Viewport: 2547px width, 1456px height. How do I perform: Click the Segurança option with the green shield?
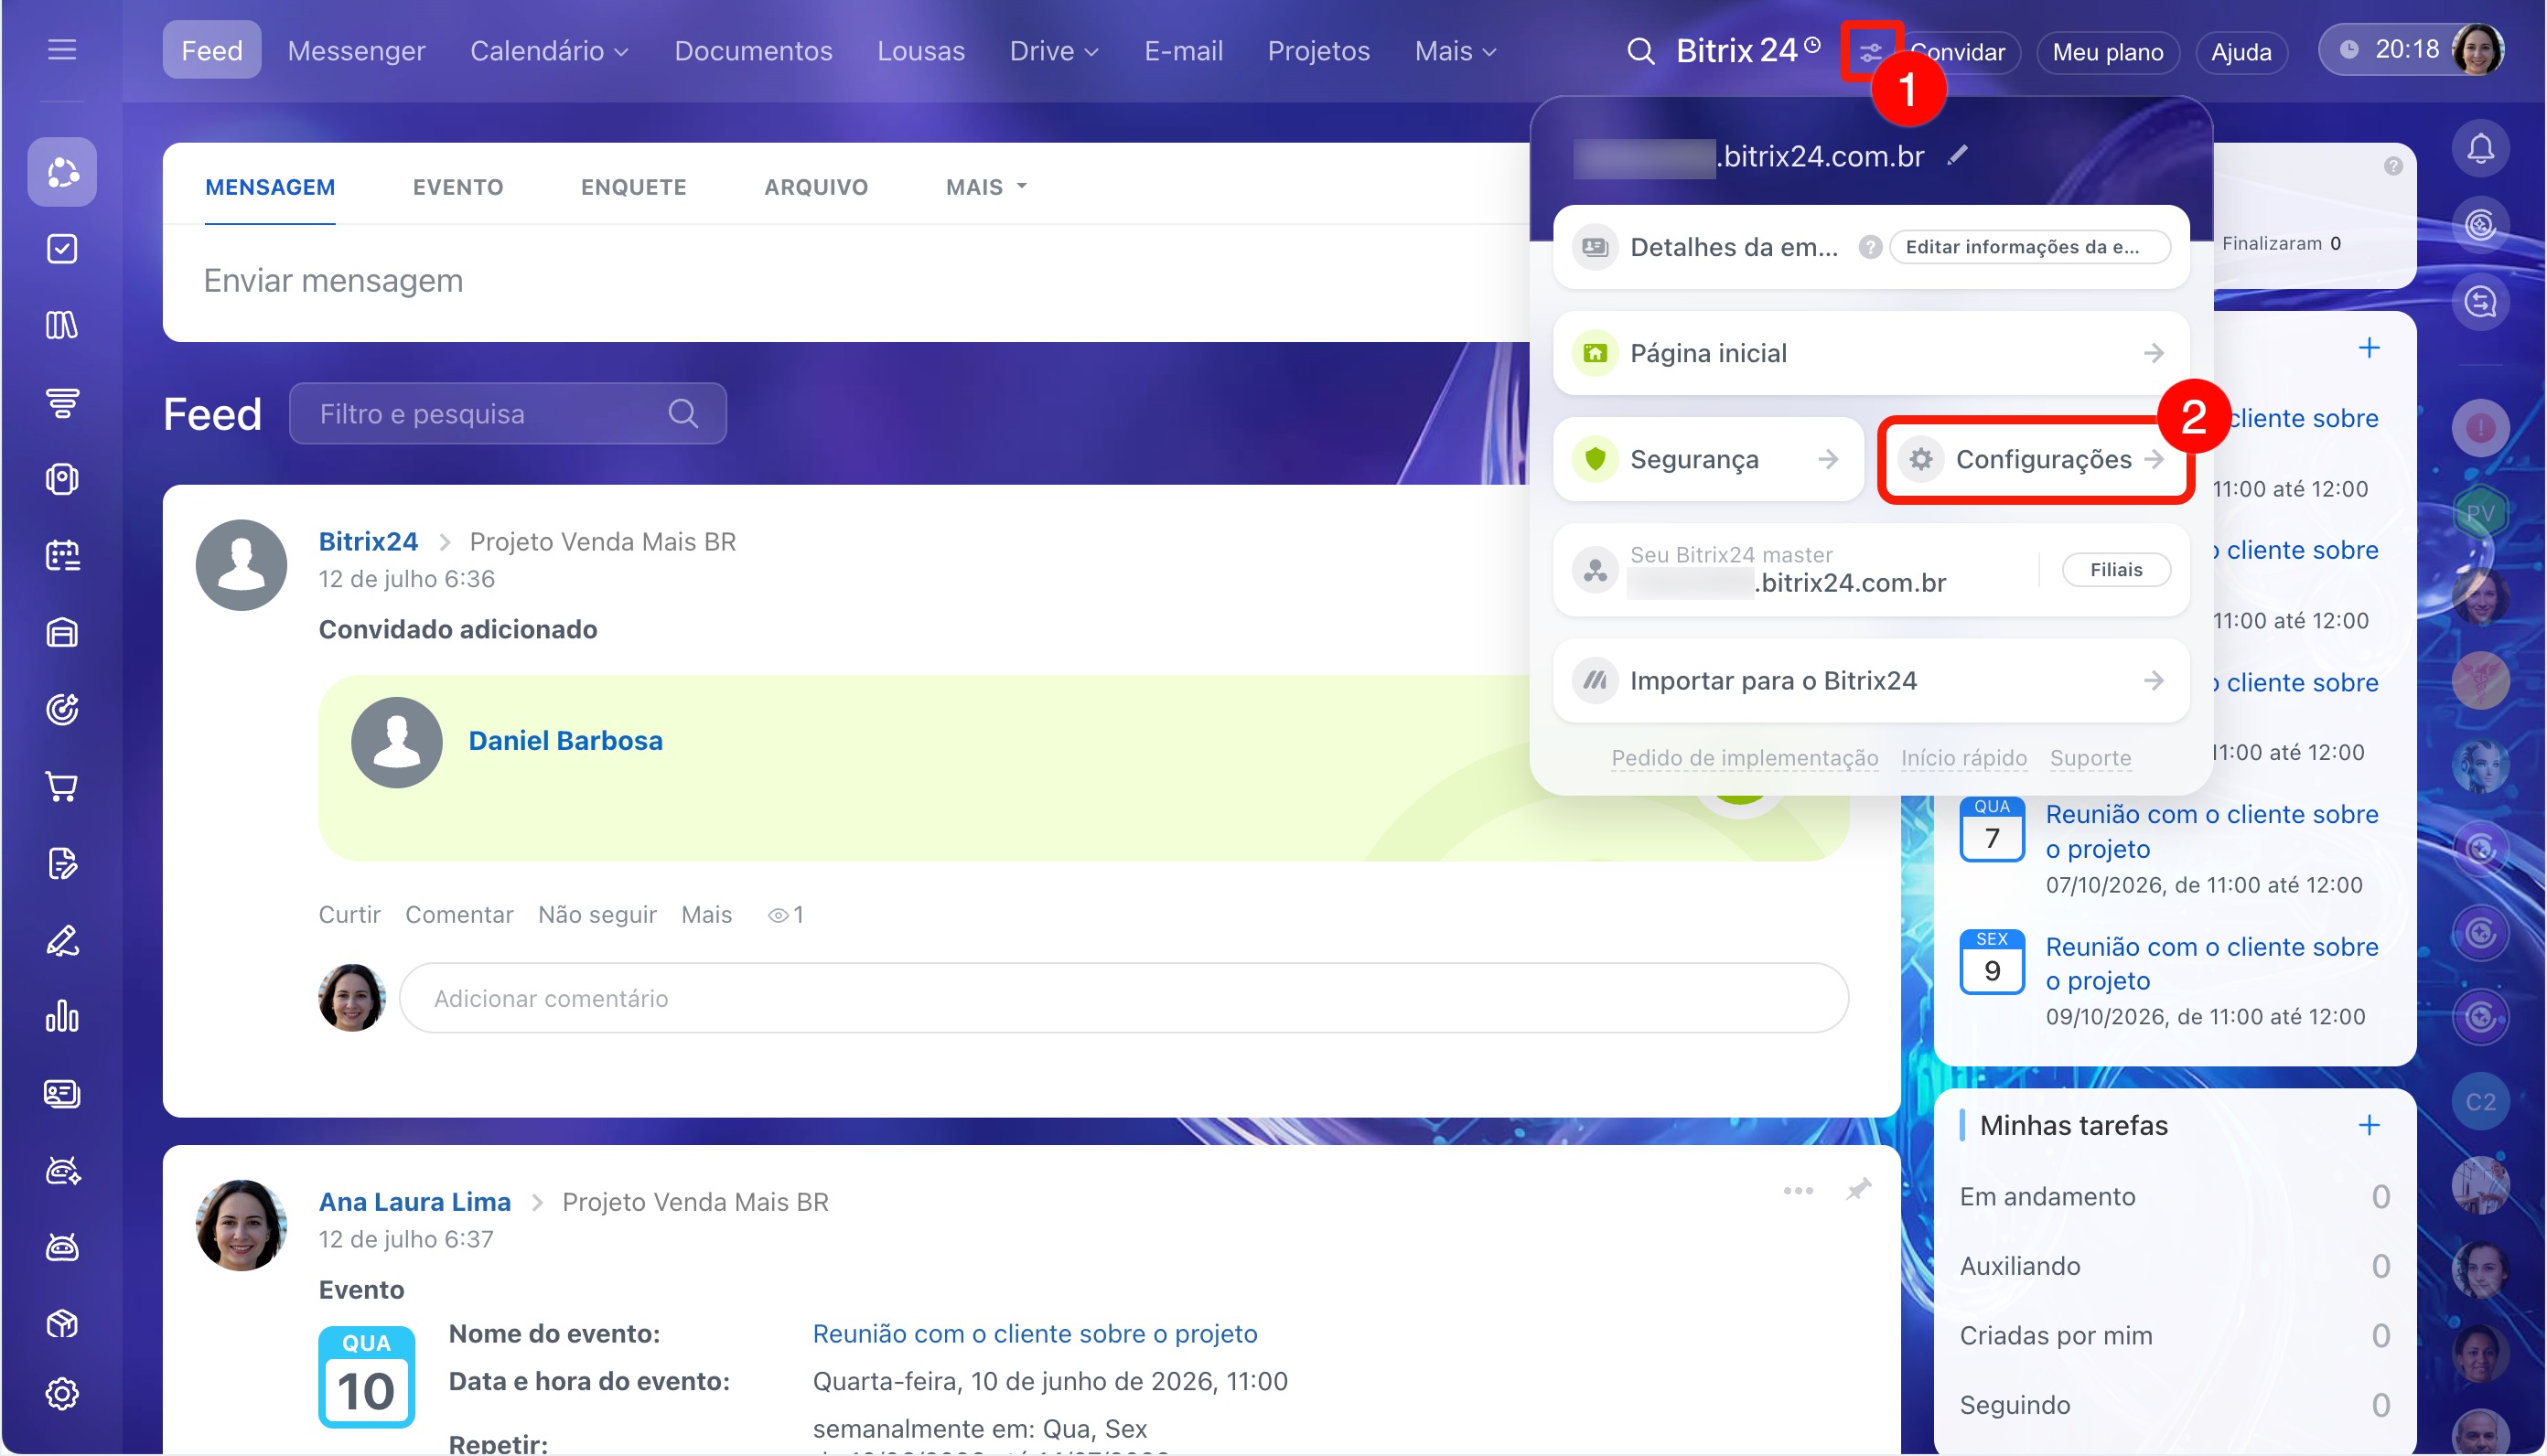(x=1708, y=459)
